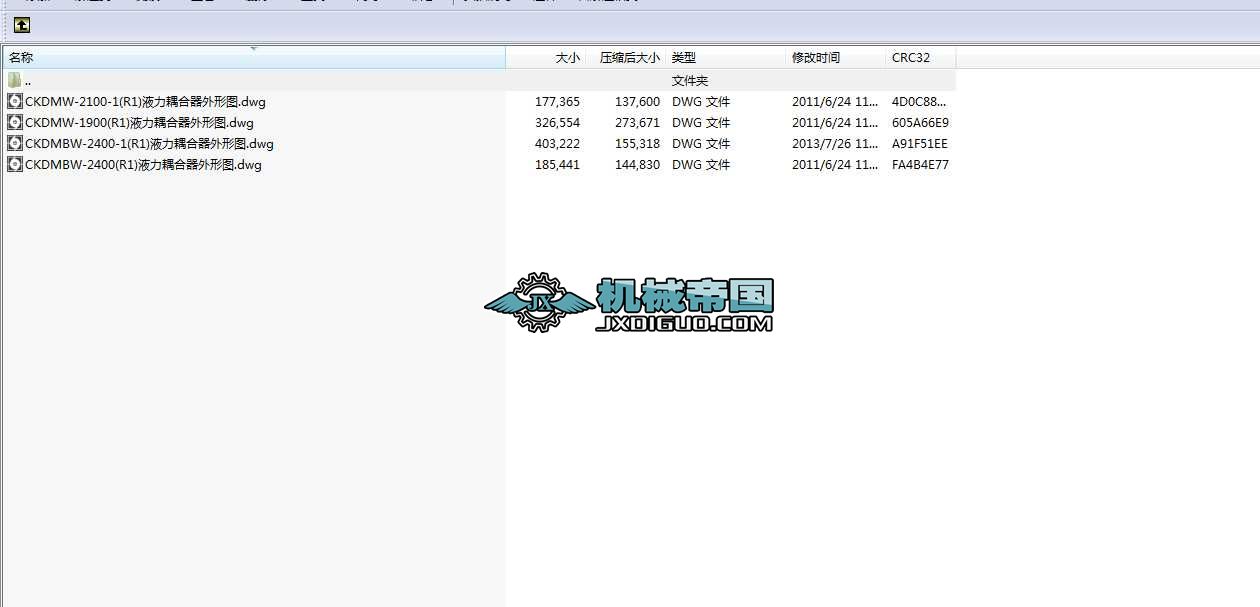Viewport: 1260px width, 607px height.
Task: Select the DWG file icon of CKDMW-2100-1(R1)
Action: (x=14, y=101)
